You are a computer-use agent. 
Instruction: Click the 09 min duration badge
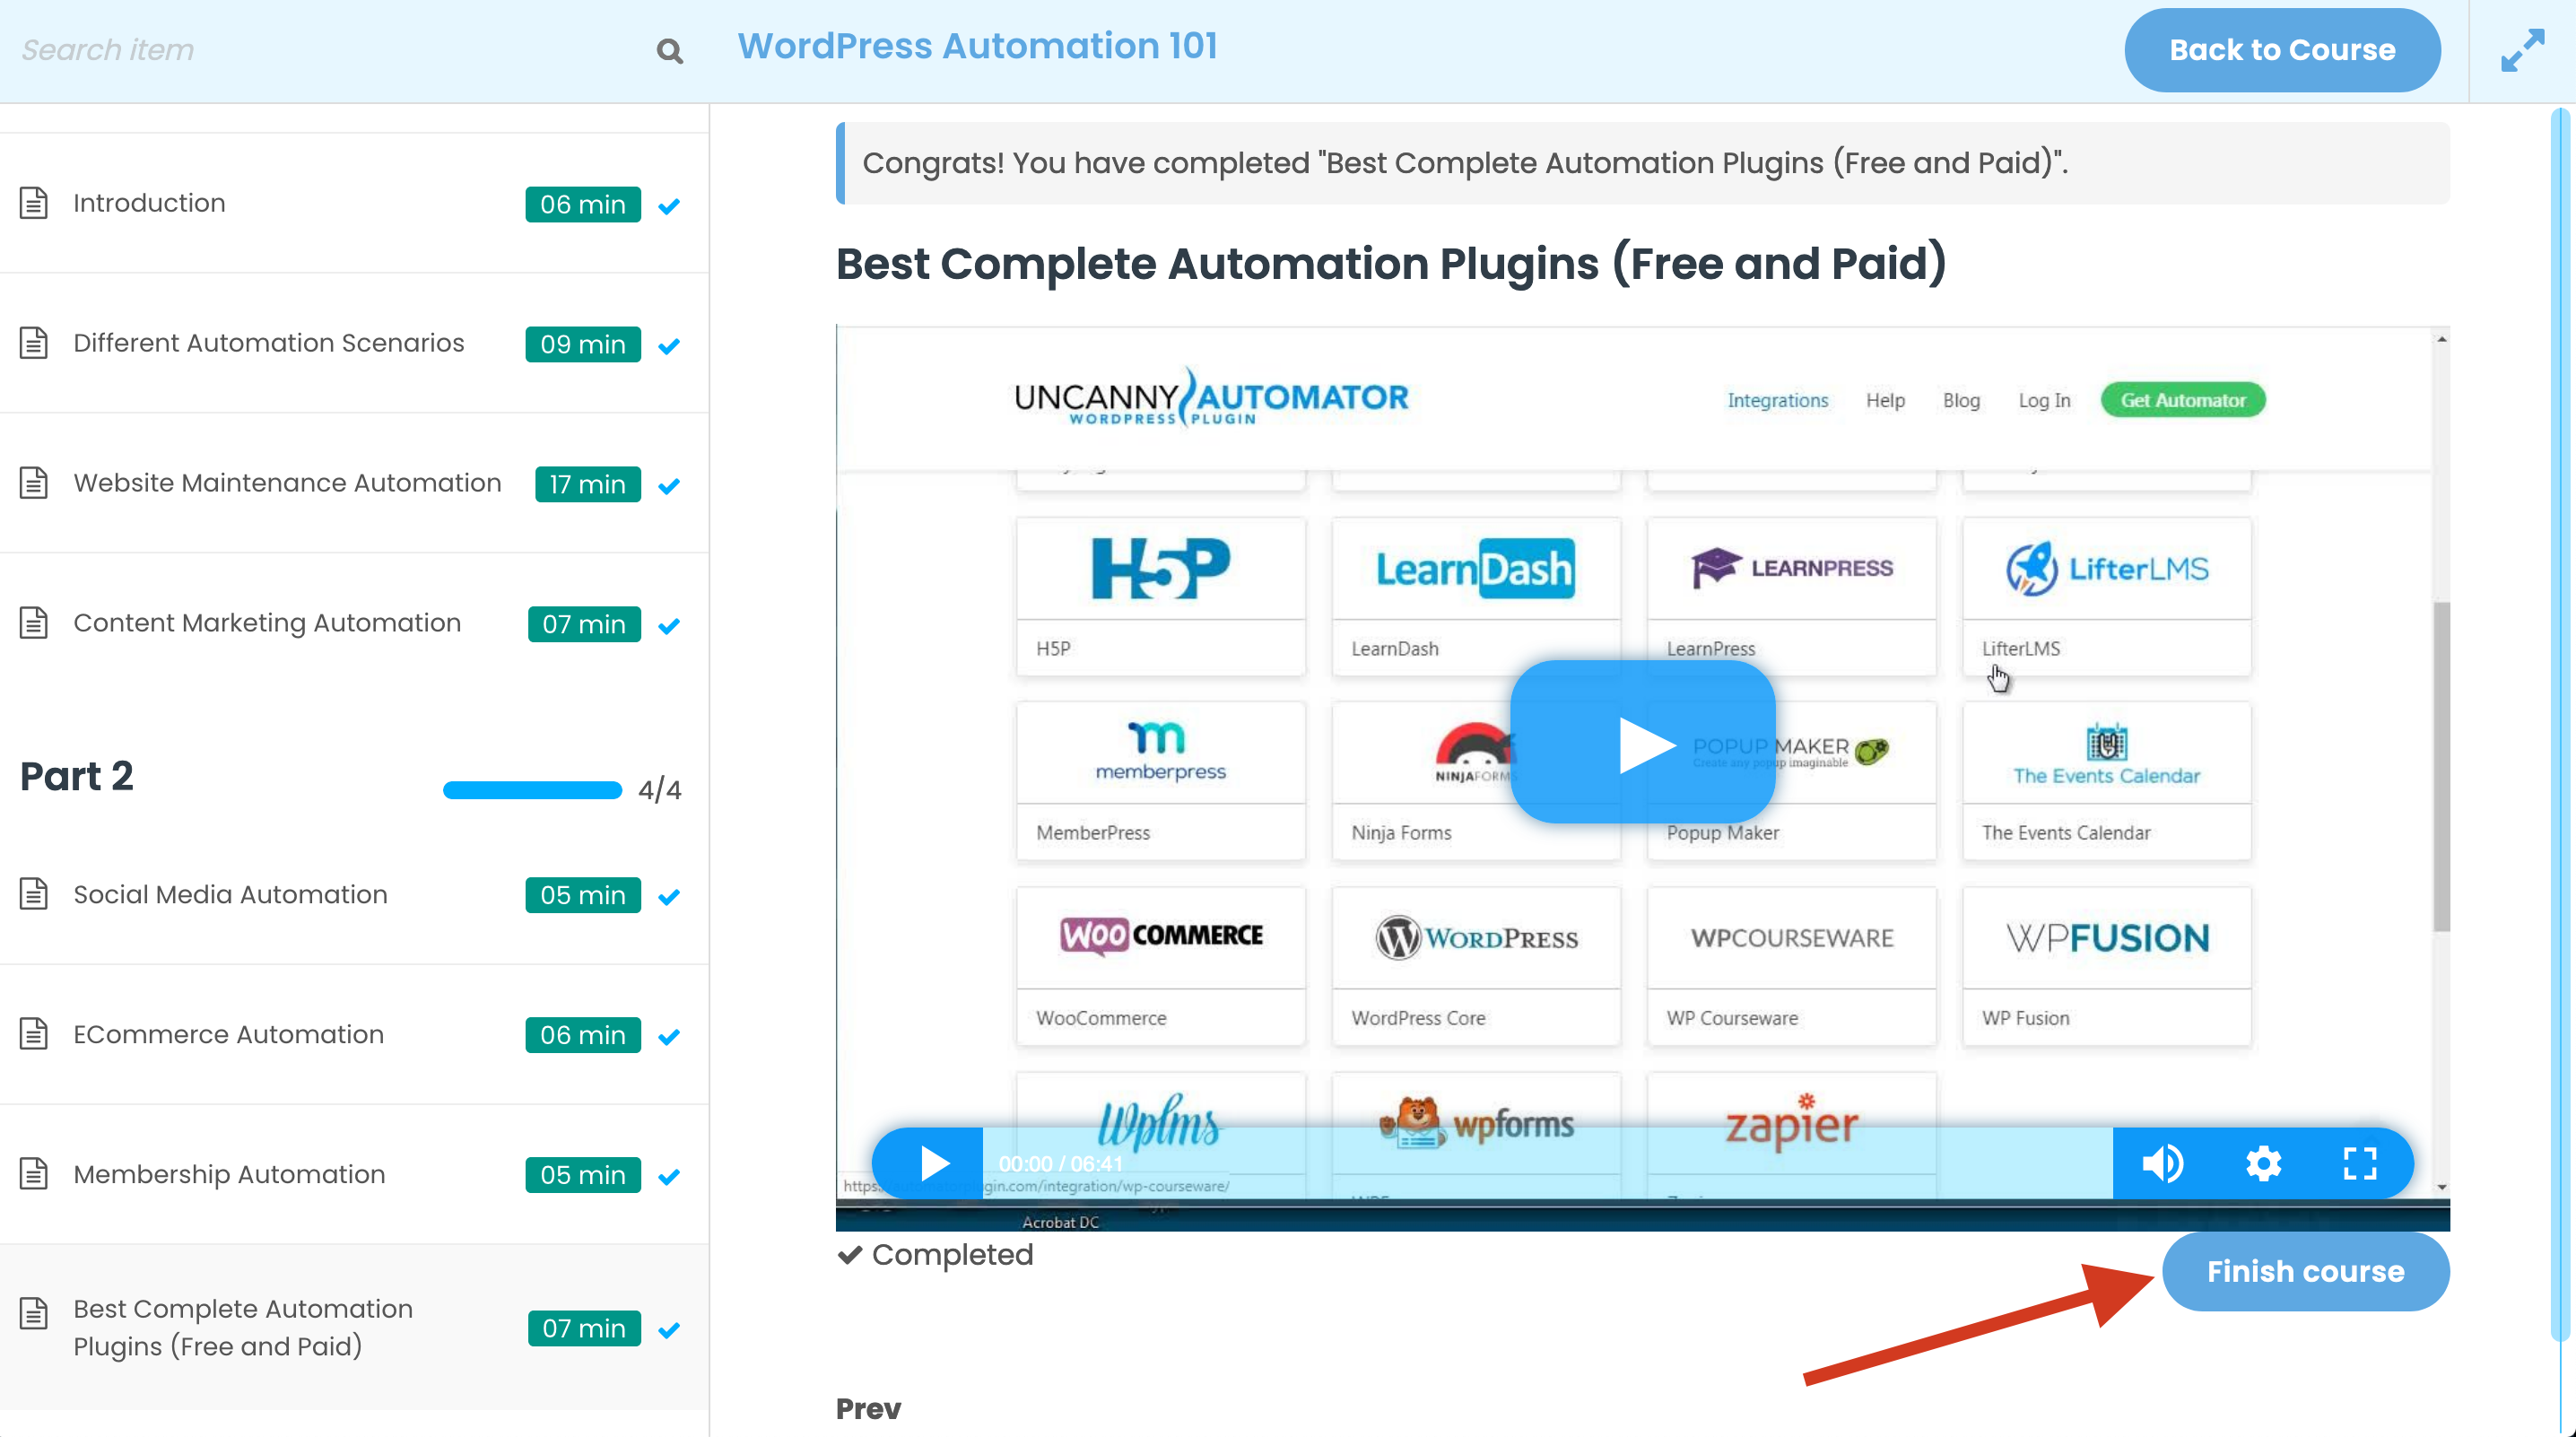[x=582, y=344]
